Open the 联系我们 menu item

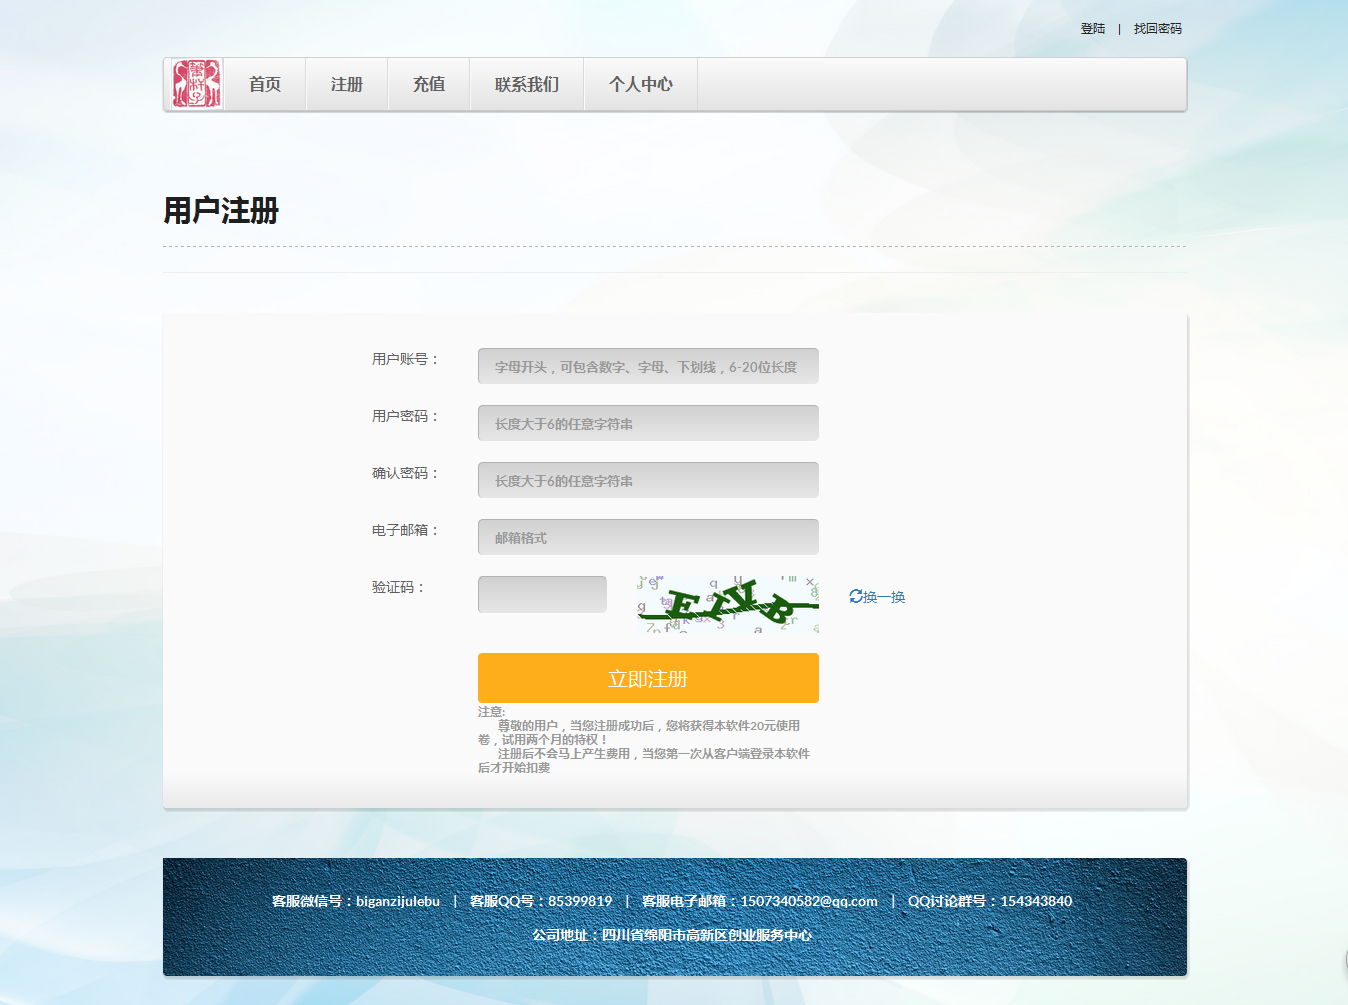(x=527, y=85)
